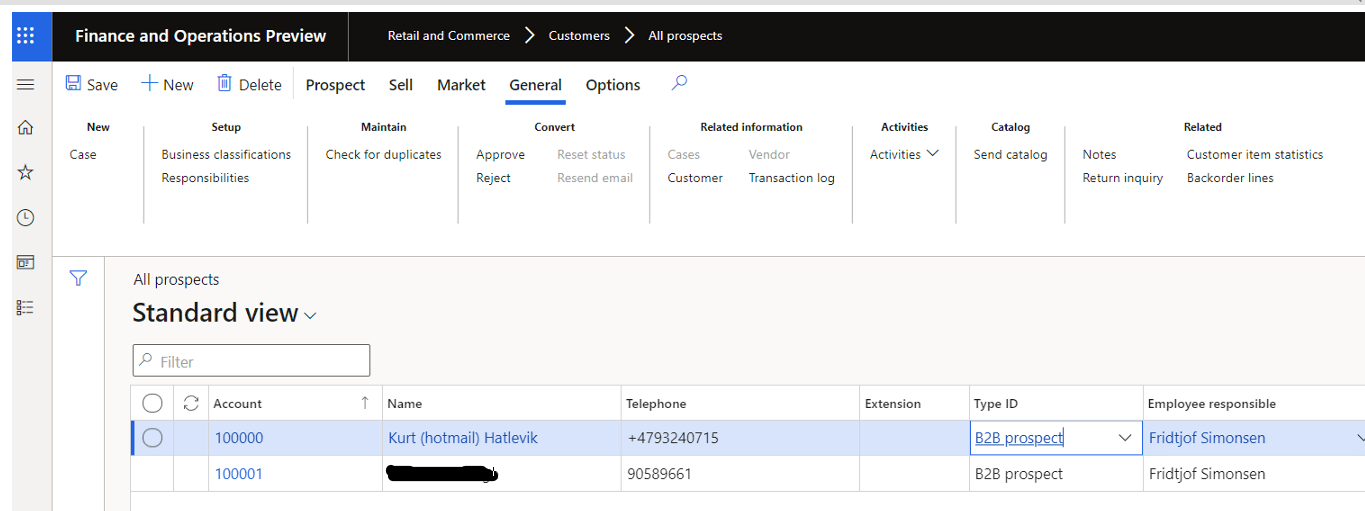This screenshot has height=511, width=1365.
Task: Click into the Filter input field
Action: coord(260,361)
